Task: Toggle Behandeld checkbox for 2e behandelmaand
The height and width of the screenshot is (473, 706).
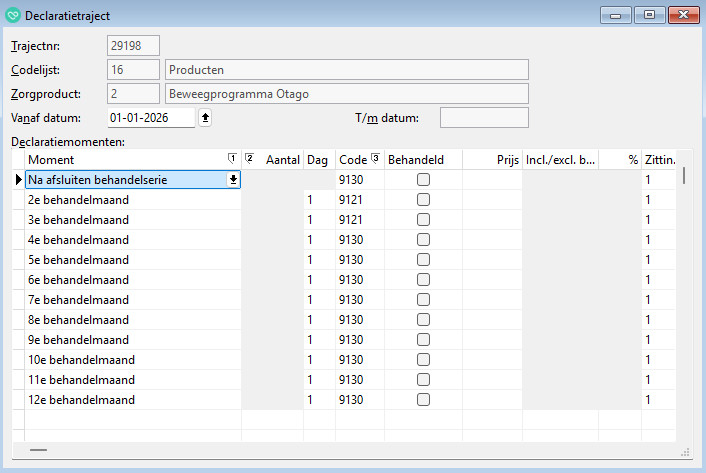Action: click(423, 200)
